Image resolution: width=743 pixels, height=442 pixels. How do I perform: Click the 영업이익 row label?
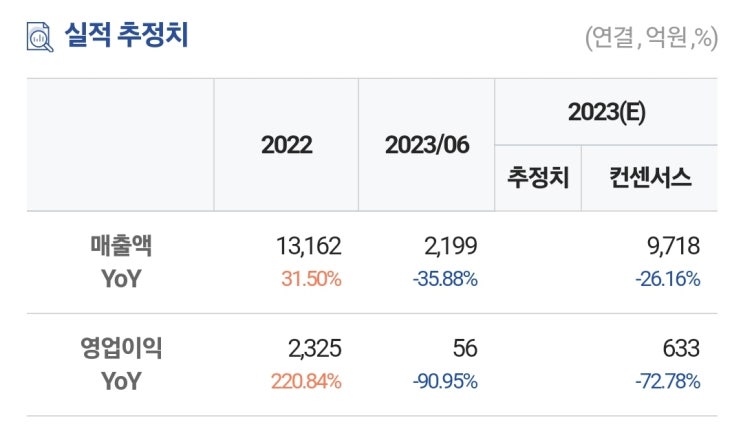point(121,348)
